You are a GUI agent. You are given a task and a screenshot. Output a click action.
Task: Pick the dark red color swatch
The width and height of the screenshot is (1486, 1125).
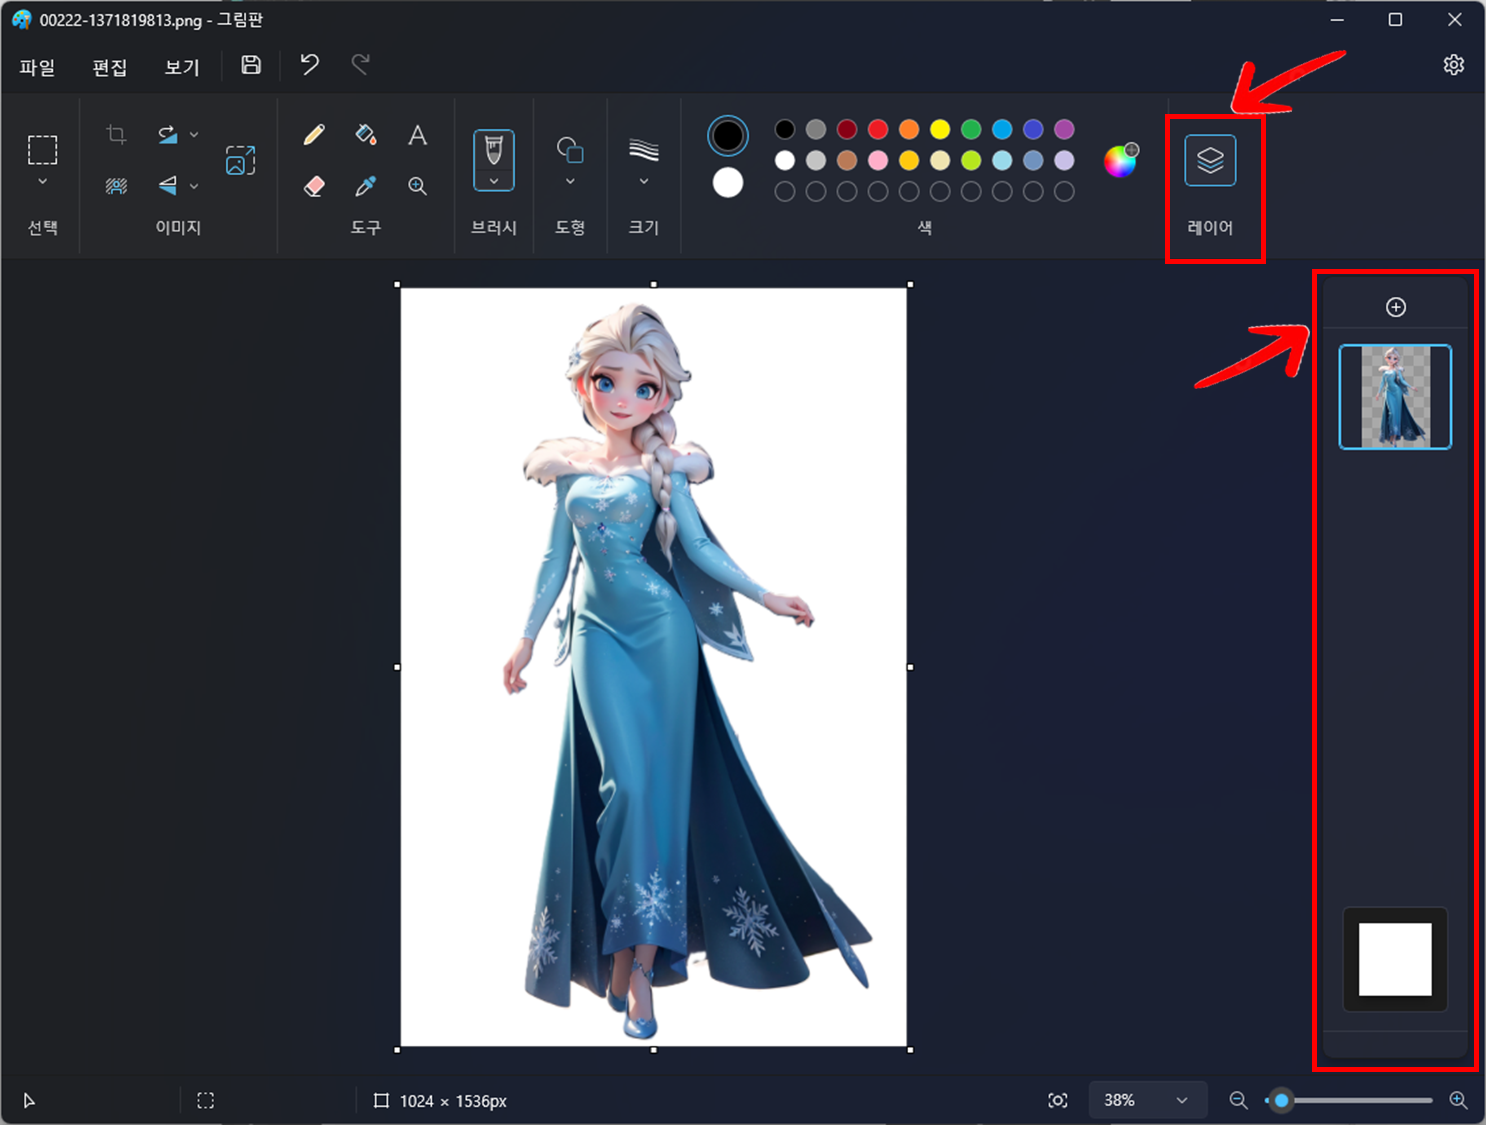click(x=847, y=129)
